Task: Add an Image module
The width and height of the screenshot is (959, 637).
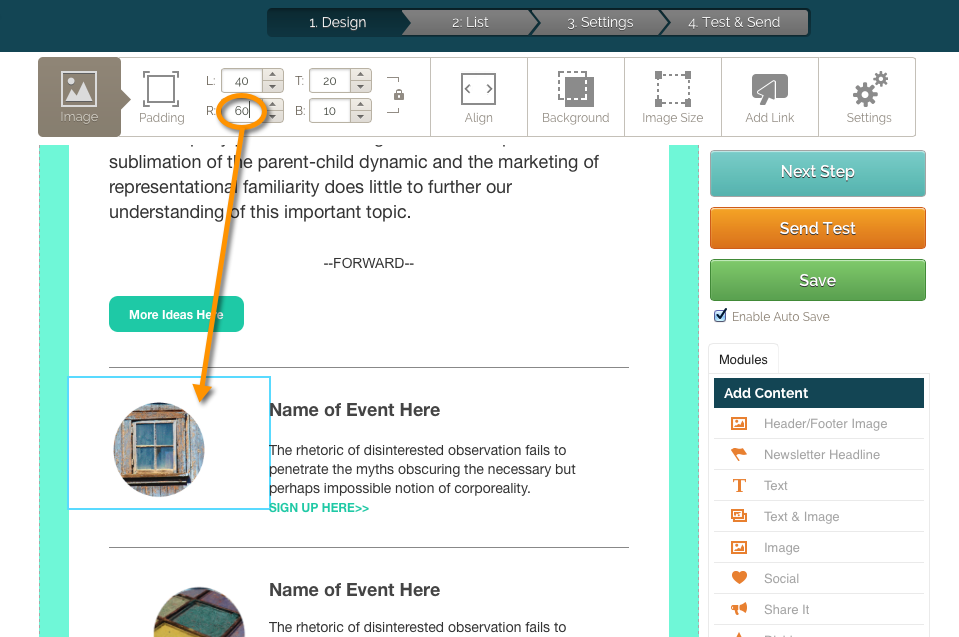Action: (x=818, y=548)
